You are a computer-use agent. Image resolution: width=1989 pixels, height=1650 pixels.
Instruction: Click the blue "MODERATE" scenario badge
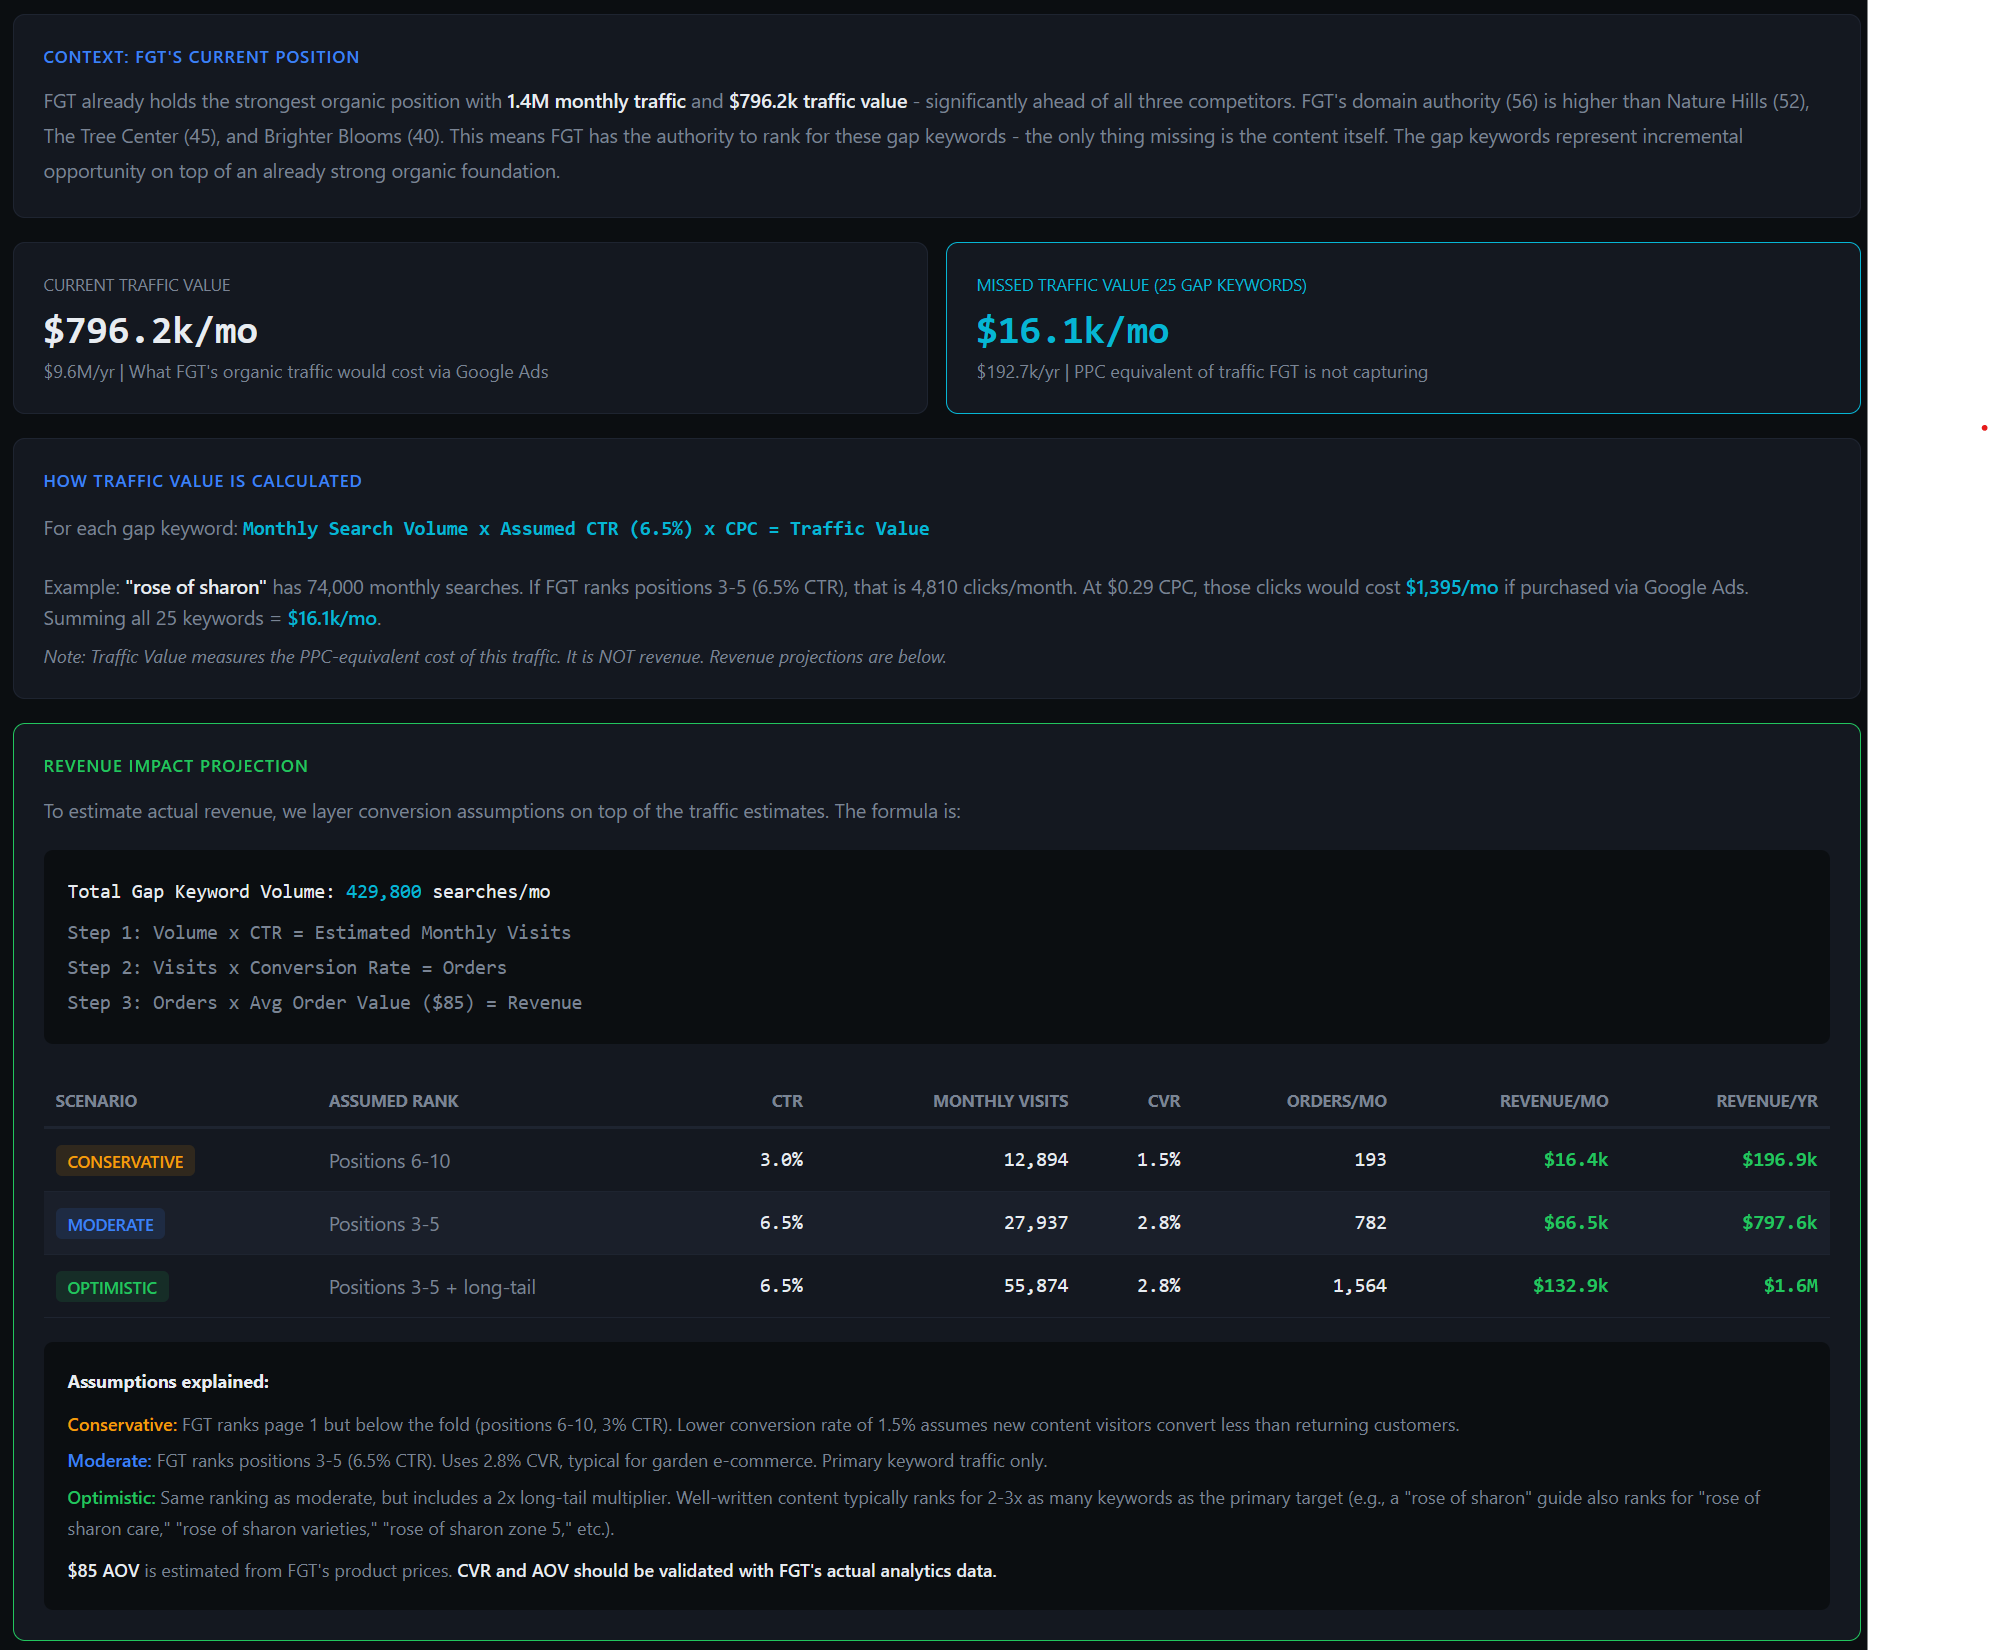[x=110, y=1224]
